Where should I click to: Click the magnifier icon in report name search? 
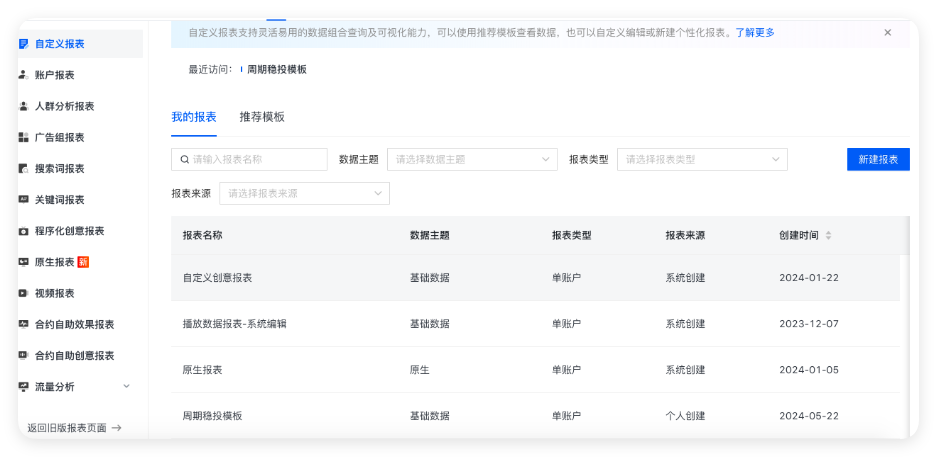click(x=185, y=160)
